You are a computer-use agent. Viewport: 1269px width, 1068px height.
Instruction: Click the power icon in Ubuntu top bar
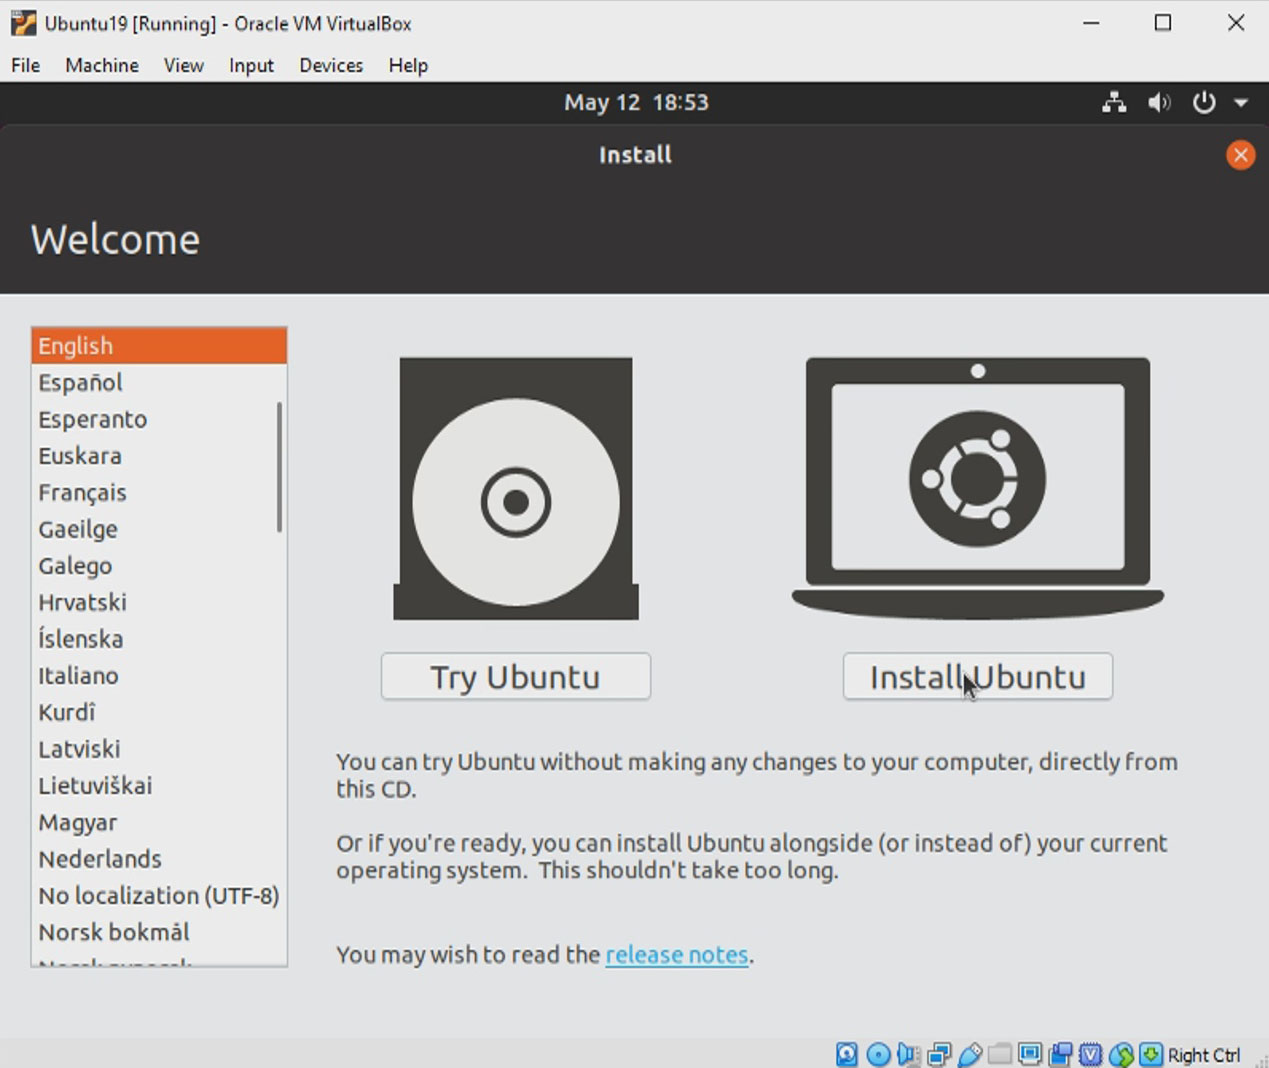1203,102
